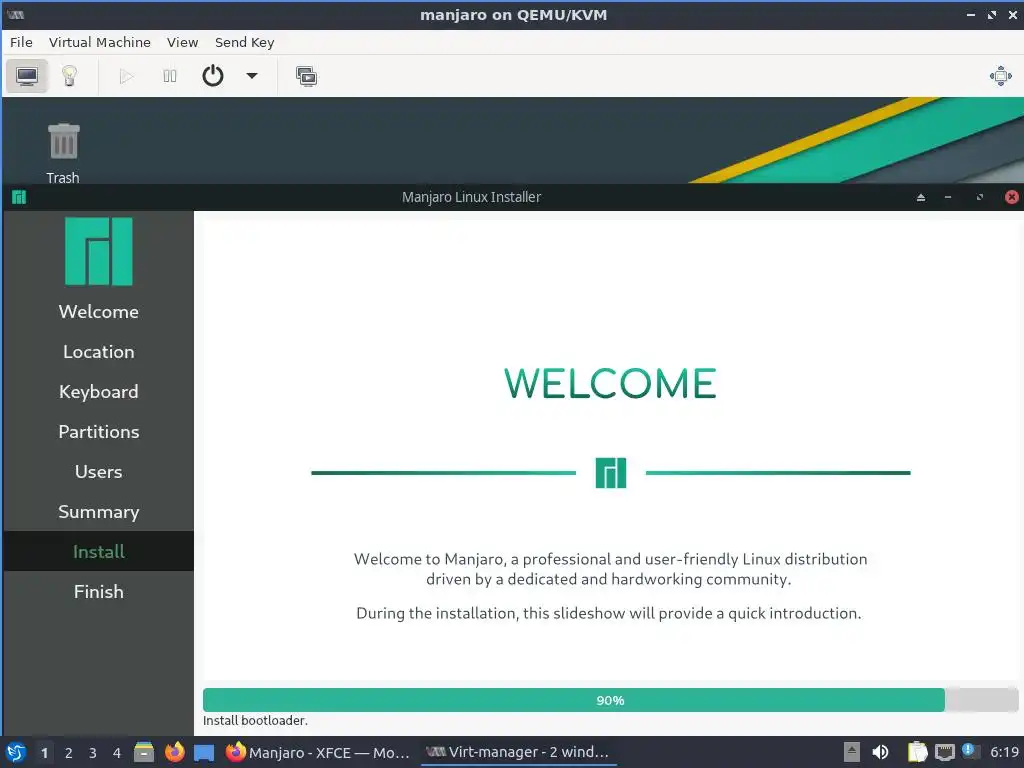Maximize the manjaro on QEMU/KVM window
The height and width of the screenshot is (768, 1024).
992,15
